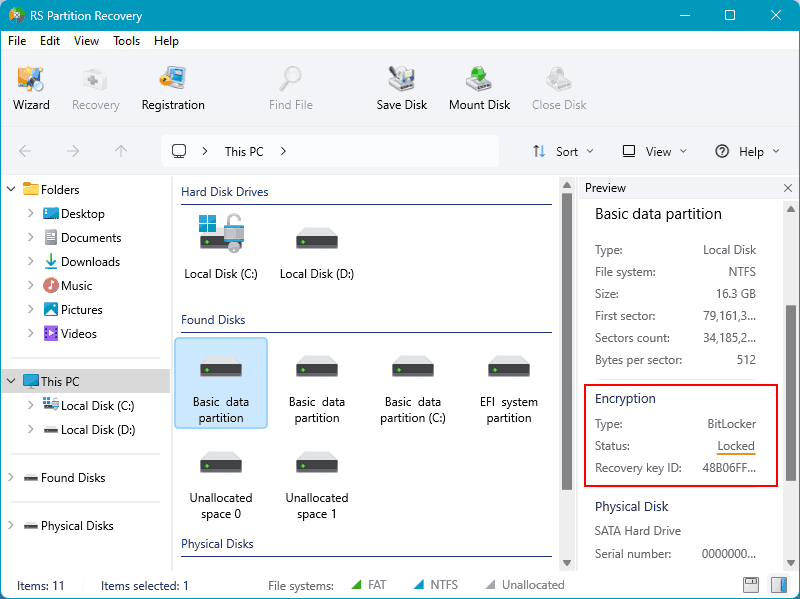The image size is (800, 599).
Task: Click Physical Disks group header in list
Action: pyautogui.click(x=217, y=544)
